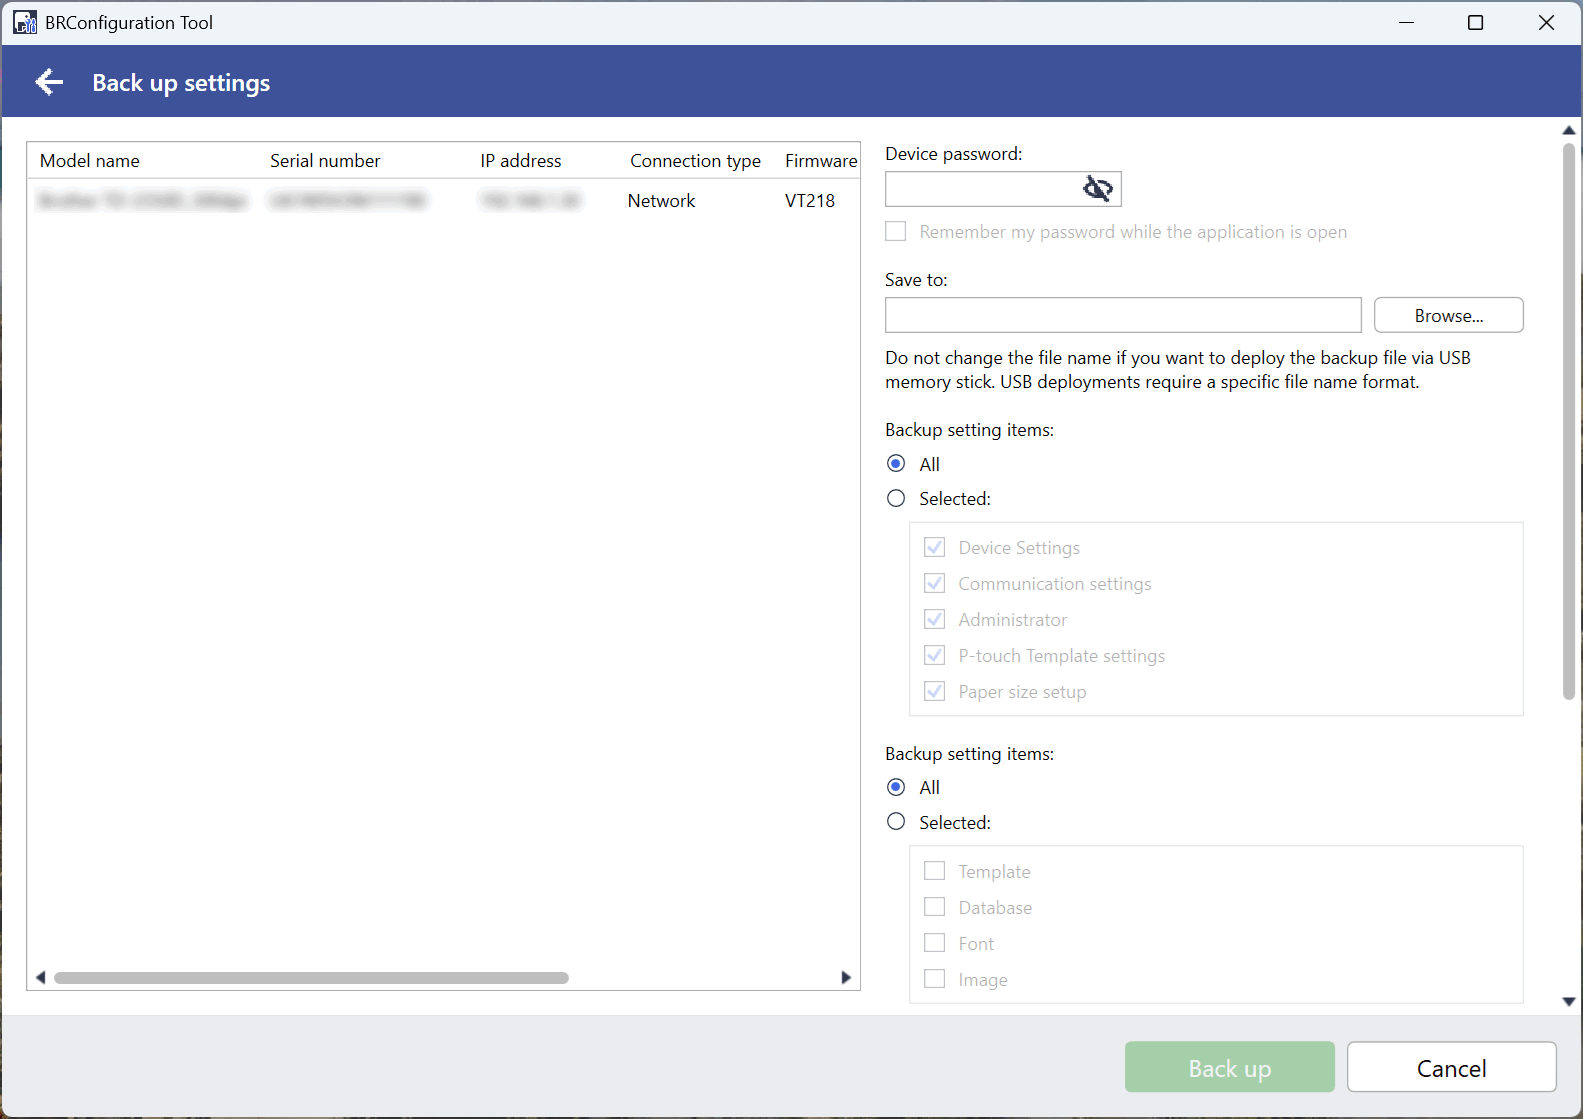Click the Browse... button
Screen dimensions: 1583x1119
pos(1448,315)
